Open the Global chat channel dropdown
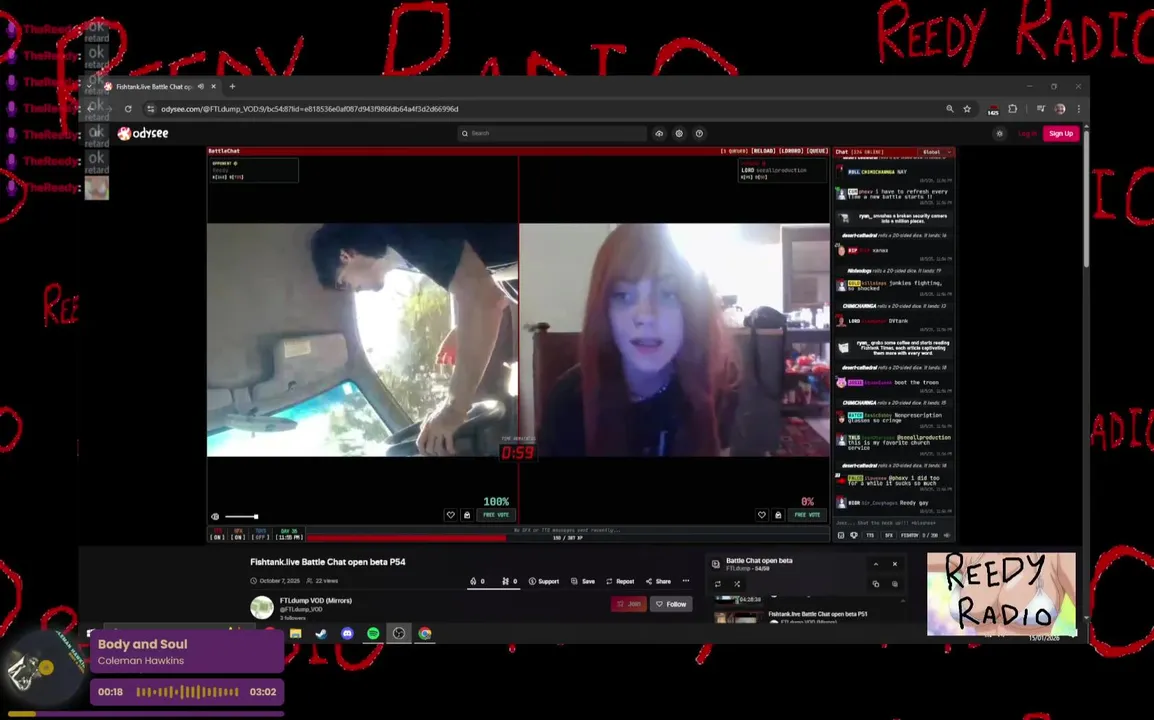The width and height of the screenshot is (1154, 720). click(935, 152)
